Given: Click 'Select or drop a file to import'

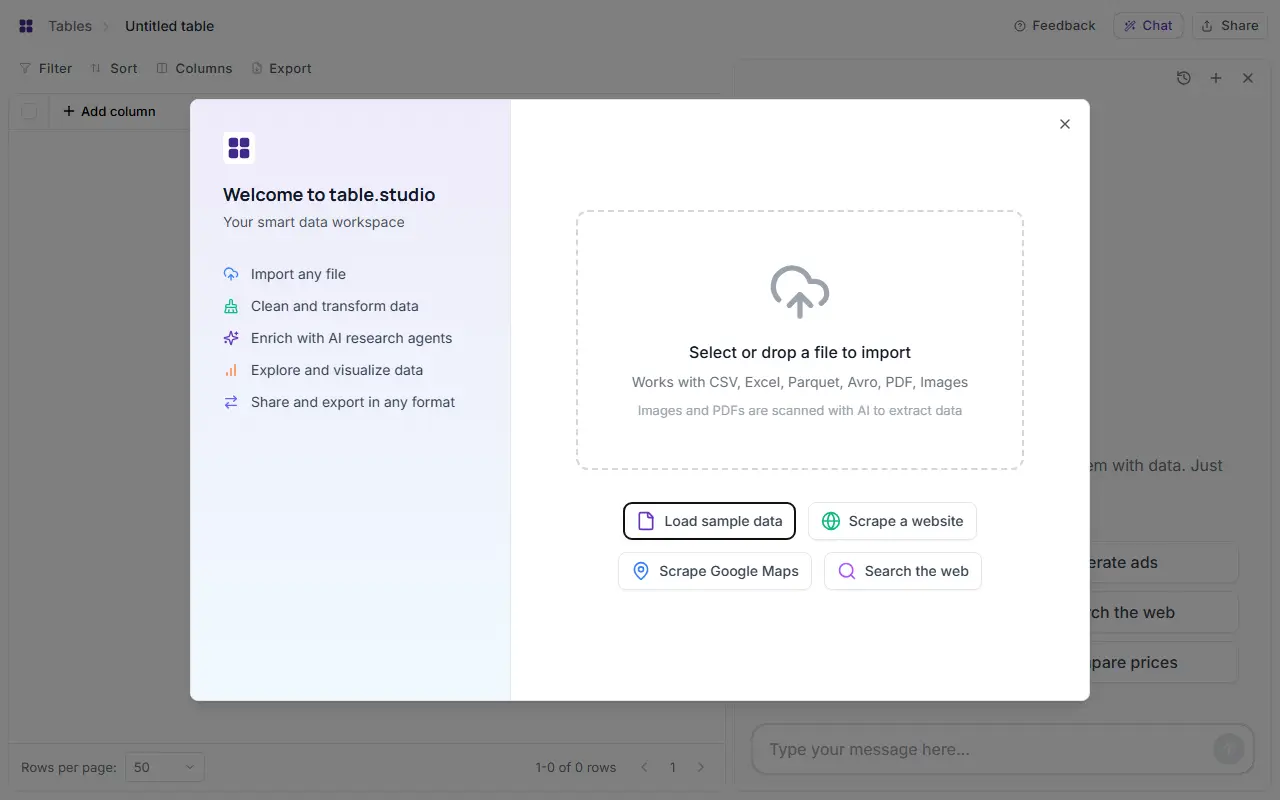Looking at the screenshot, I should [x=800, y=352].
